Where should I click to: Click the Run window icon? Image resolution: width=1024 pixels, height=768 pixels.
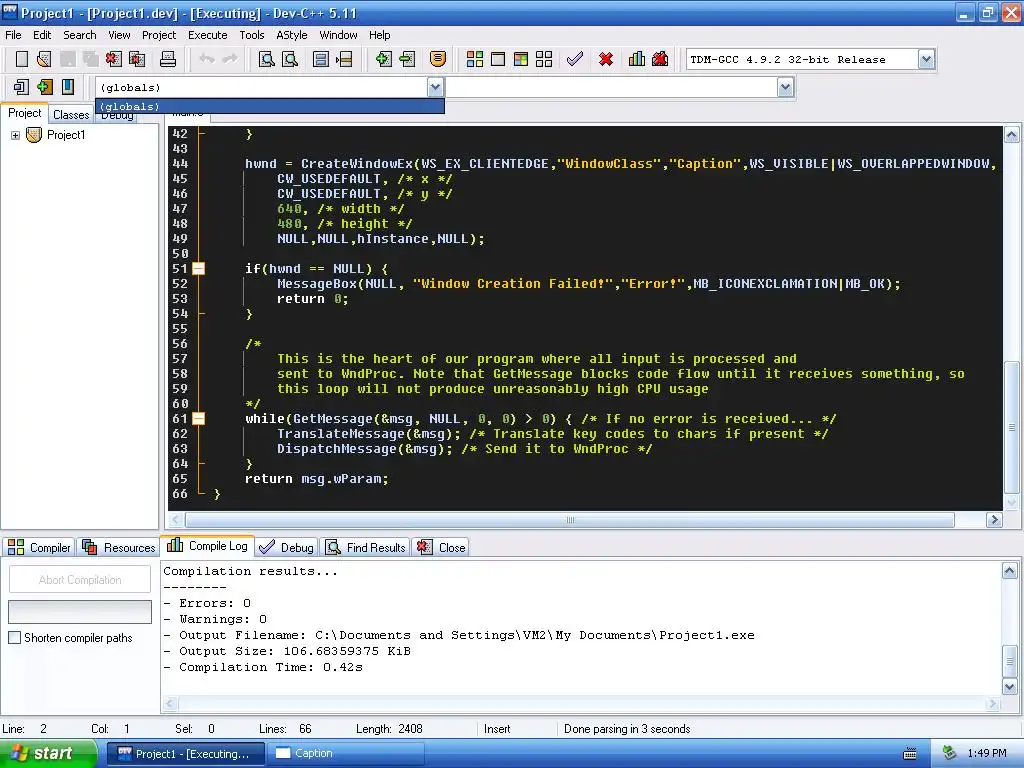498,59
